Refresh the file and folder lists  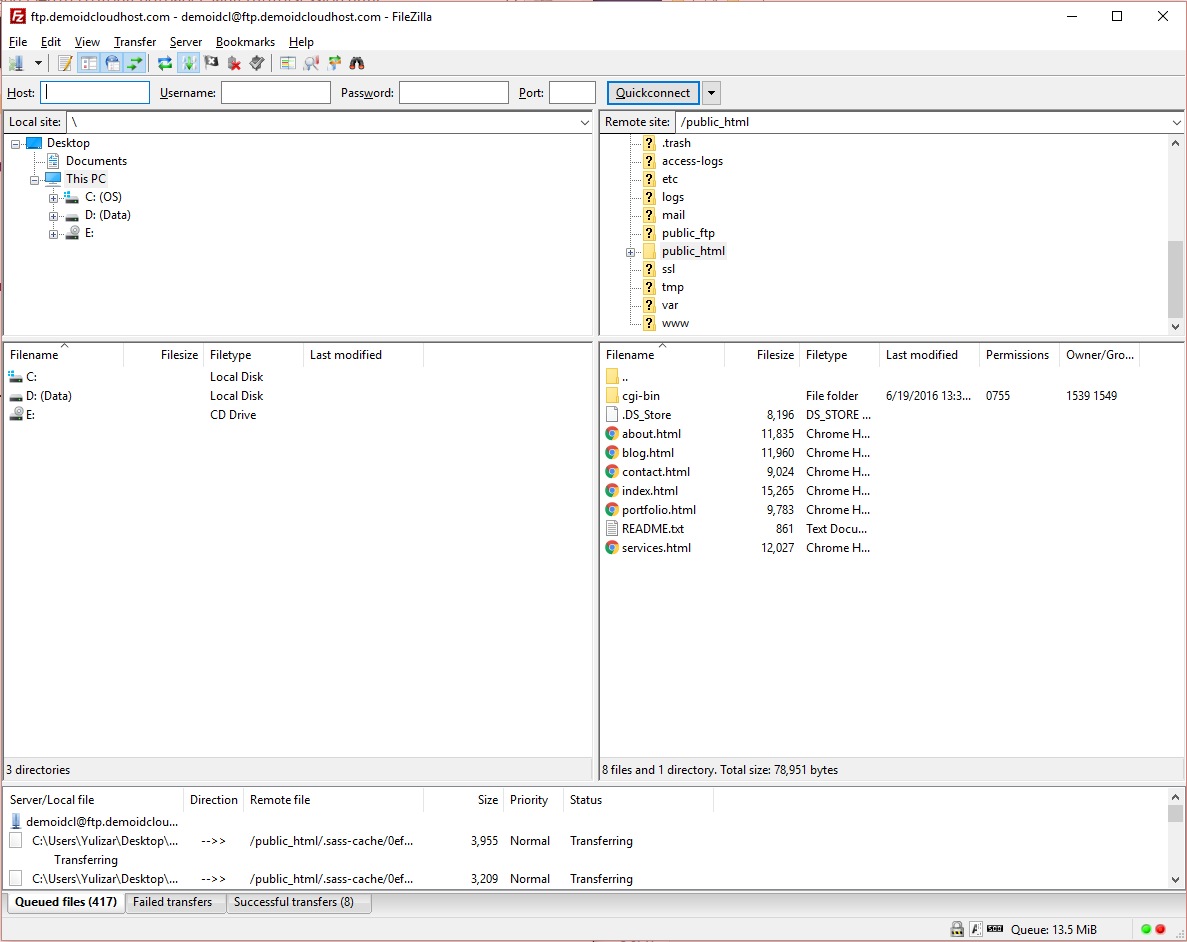[164, 62]
